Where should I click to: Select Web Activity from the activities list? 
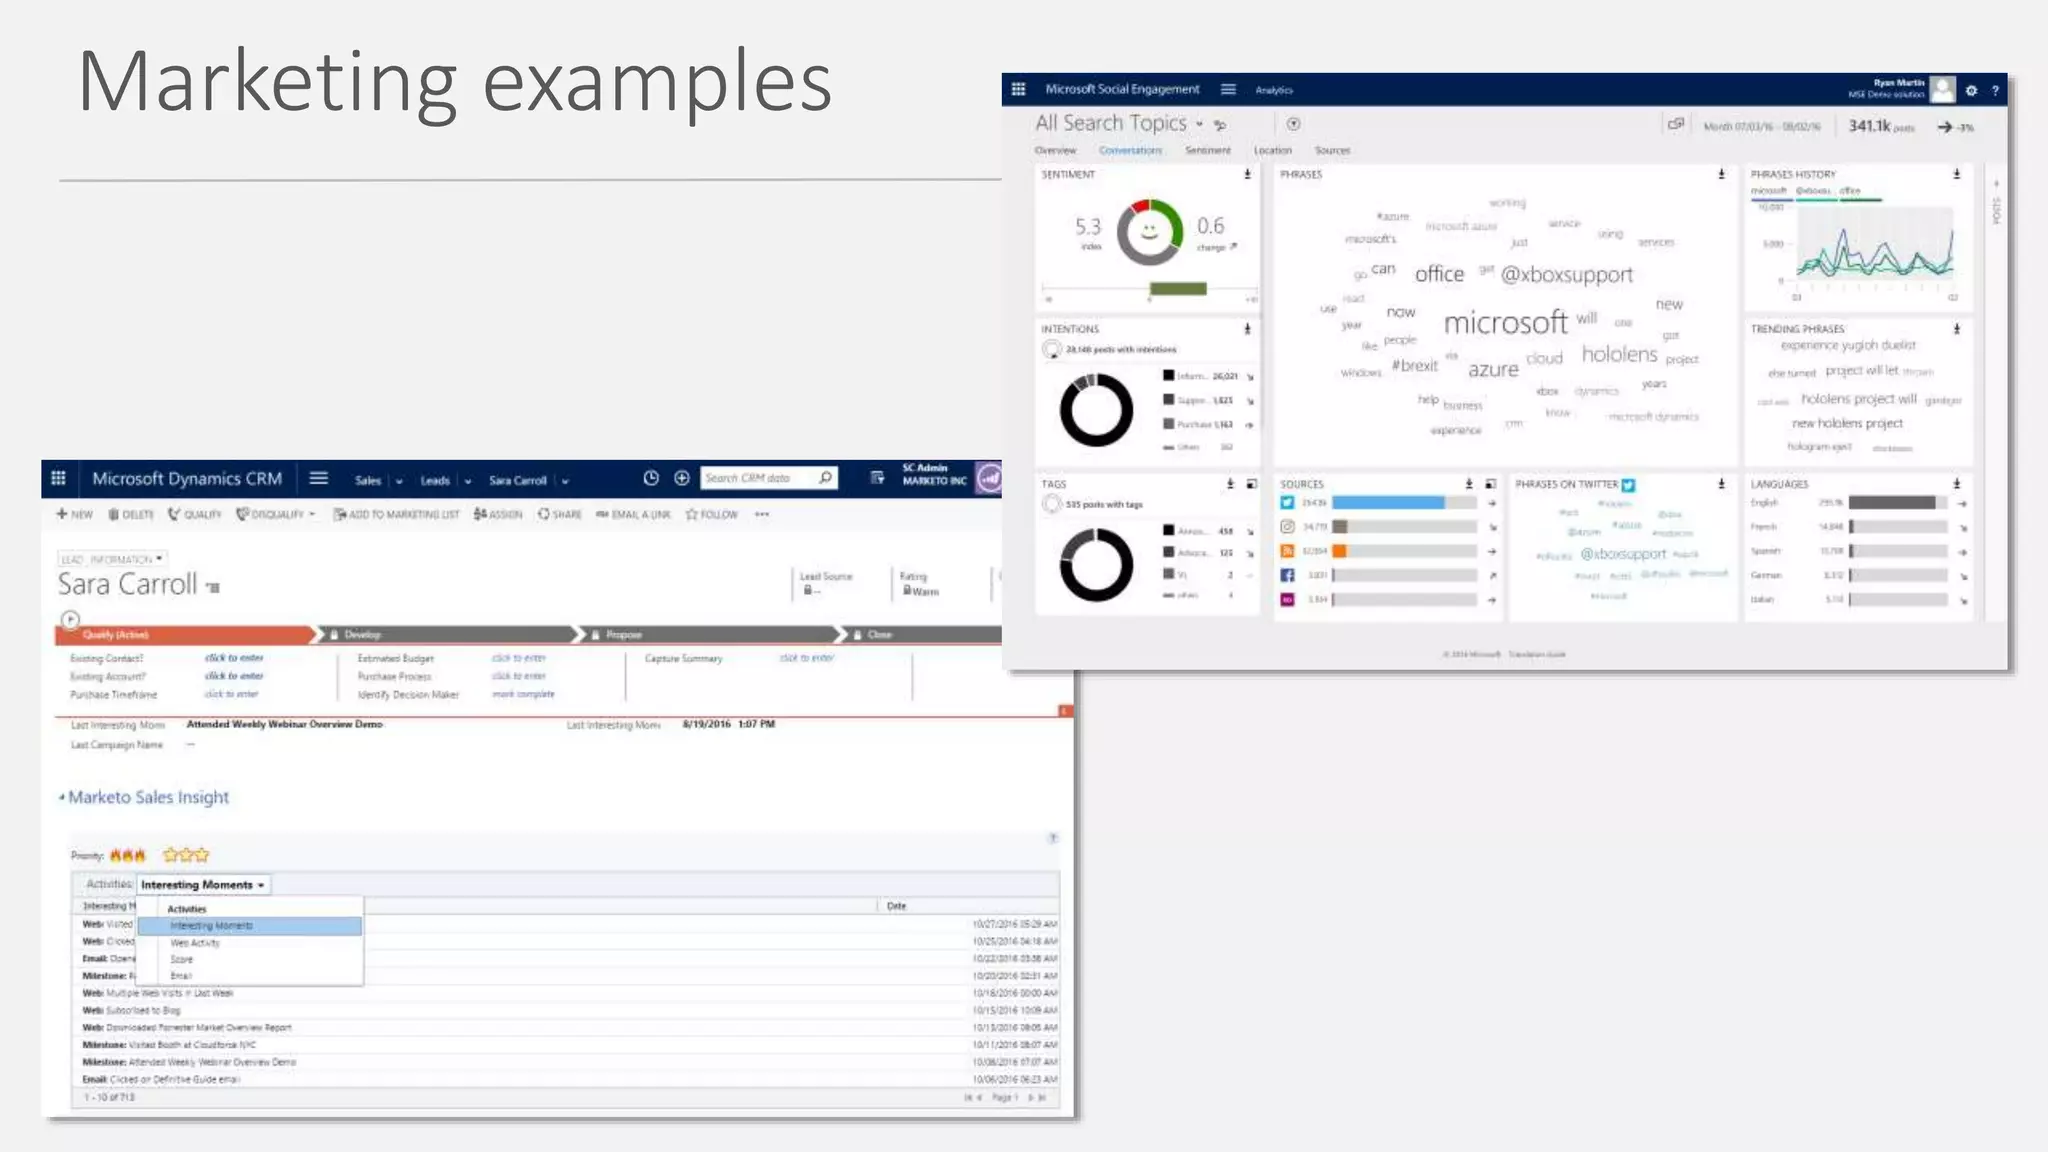[x=195, y=943]
